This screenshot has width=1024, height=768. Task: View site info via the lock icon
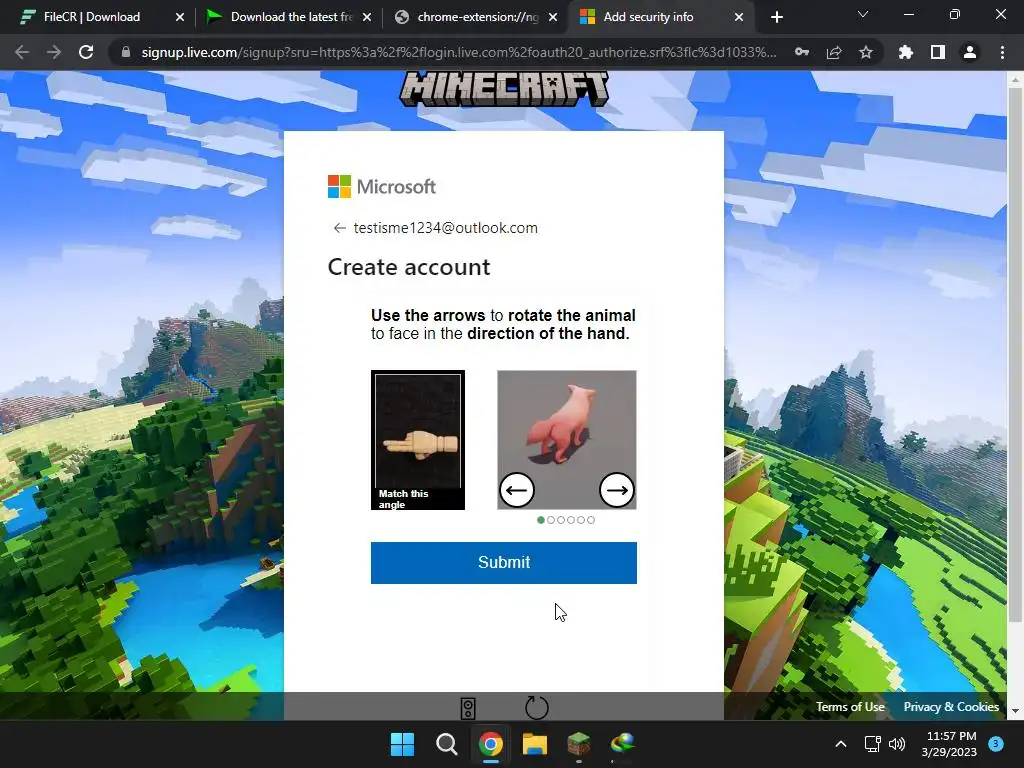point(125,52)
